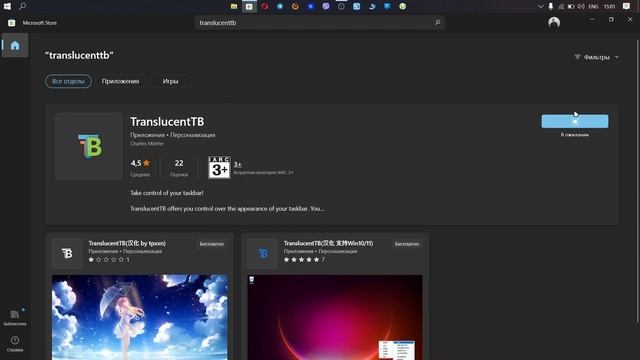Screen dimensions: 640x360
Task: Expand the Filters dropdown
Action: tap(596, 57)
